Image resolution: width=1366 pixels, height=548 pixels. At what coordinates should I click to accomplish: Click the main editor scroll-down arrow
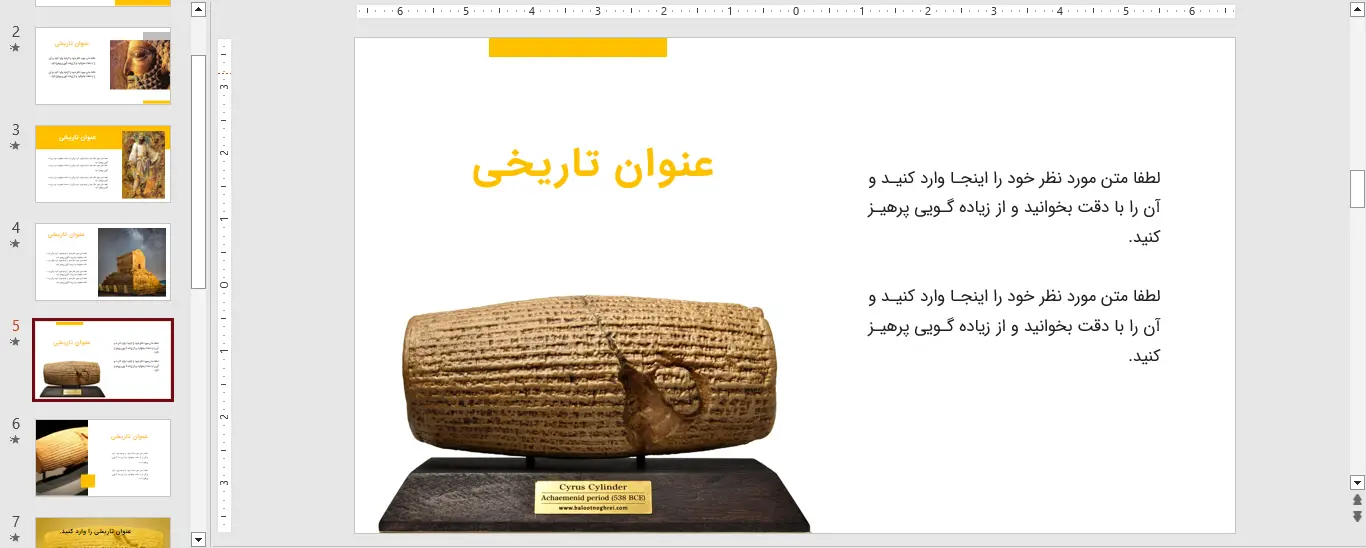coord(1357,481)
